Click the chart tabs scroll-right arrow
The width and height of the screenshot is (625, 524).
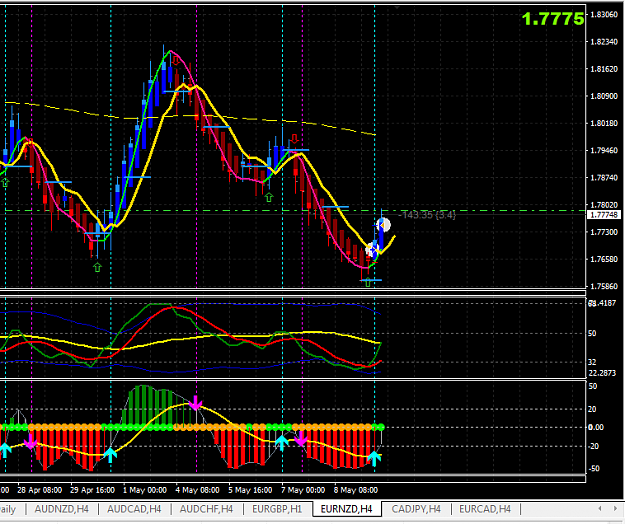615,508
